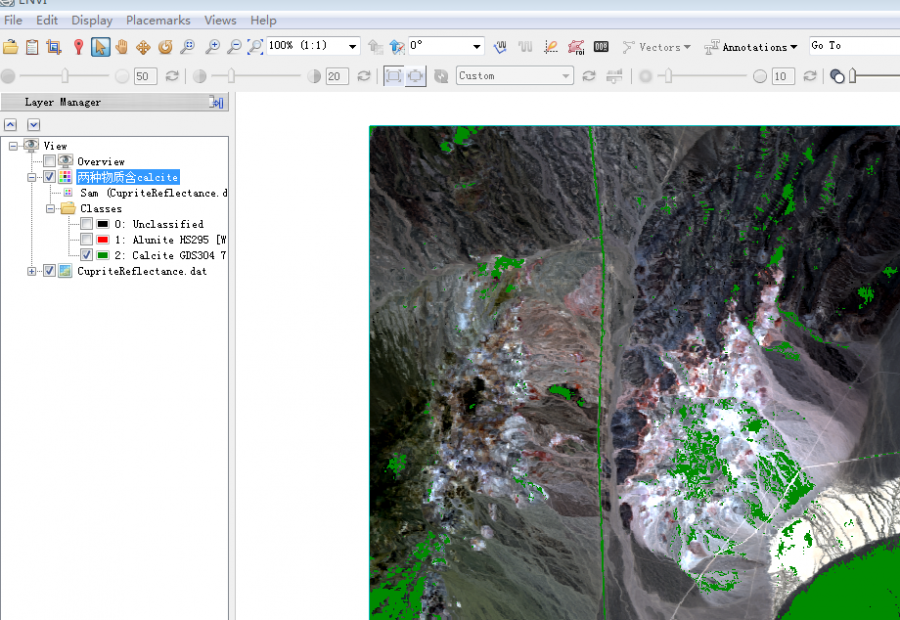Open the Display menu

[92, 20]
